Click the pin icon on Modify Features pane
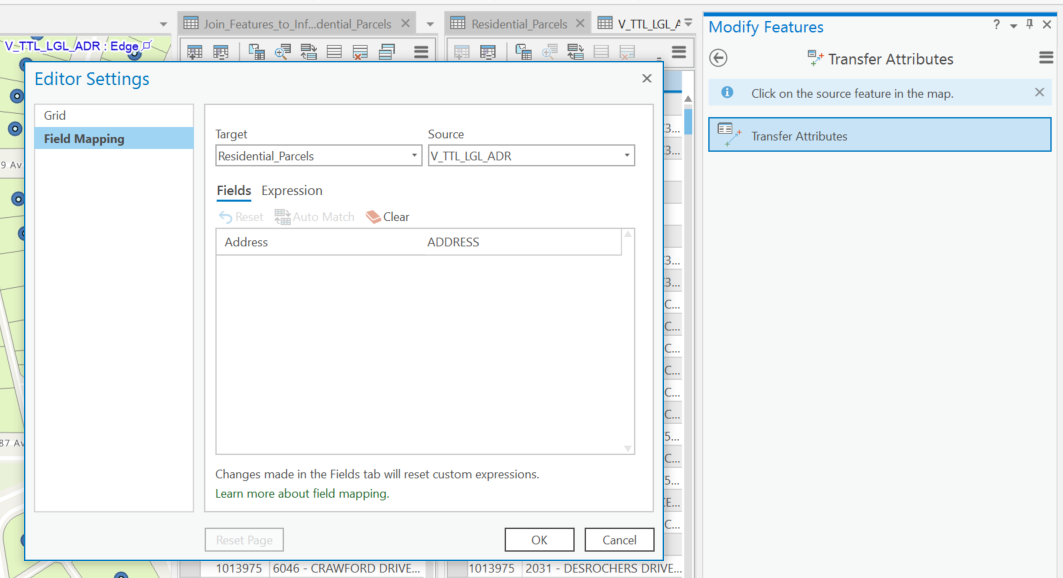 point(1028,22)
